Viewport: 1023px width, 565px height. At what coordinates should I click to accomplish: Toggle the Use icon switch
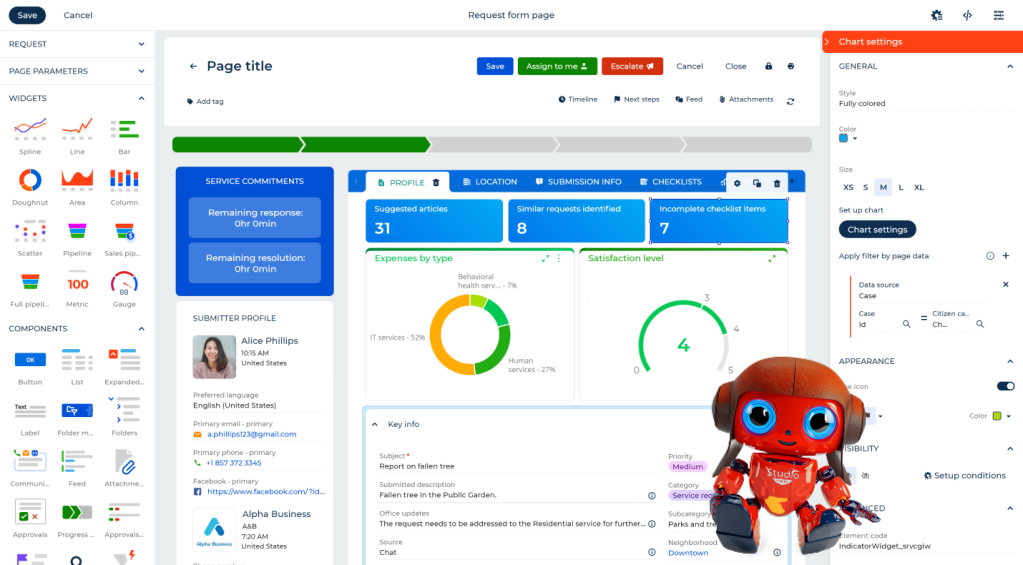[1005, 386]
